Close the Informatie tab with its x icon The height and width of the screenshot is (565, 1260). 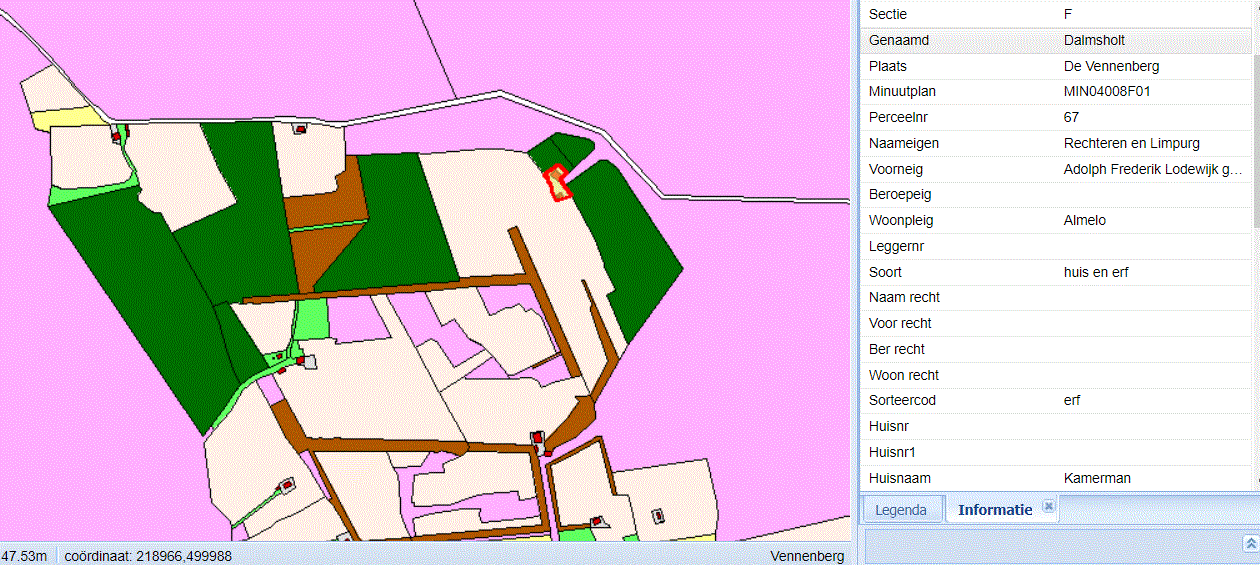[1048, 507]
